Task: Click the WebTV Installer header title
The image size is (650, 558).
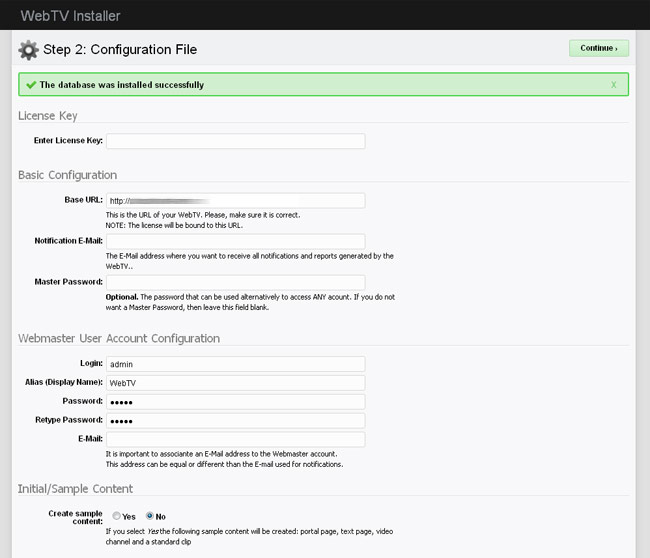Action: pyautogui.click(x=70, y=16)
